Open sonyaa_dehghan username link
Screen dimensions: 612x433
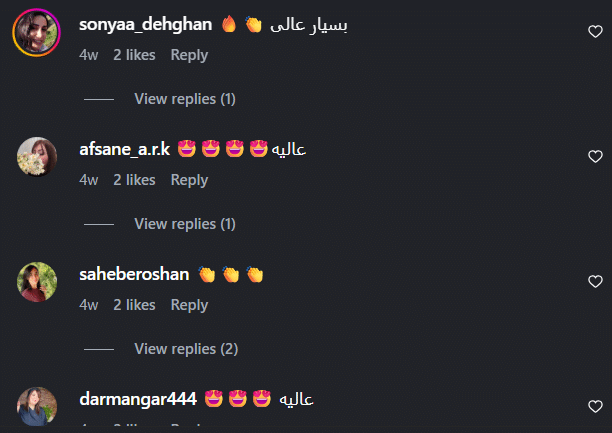(146, 25)
